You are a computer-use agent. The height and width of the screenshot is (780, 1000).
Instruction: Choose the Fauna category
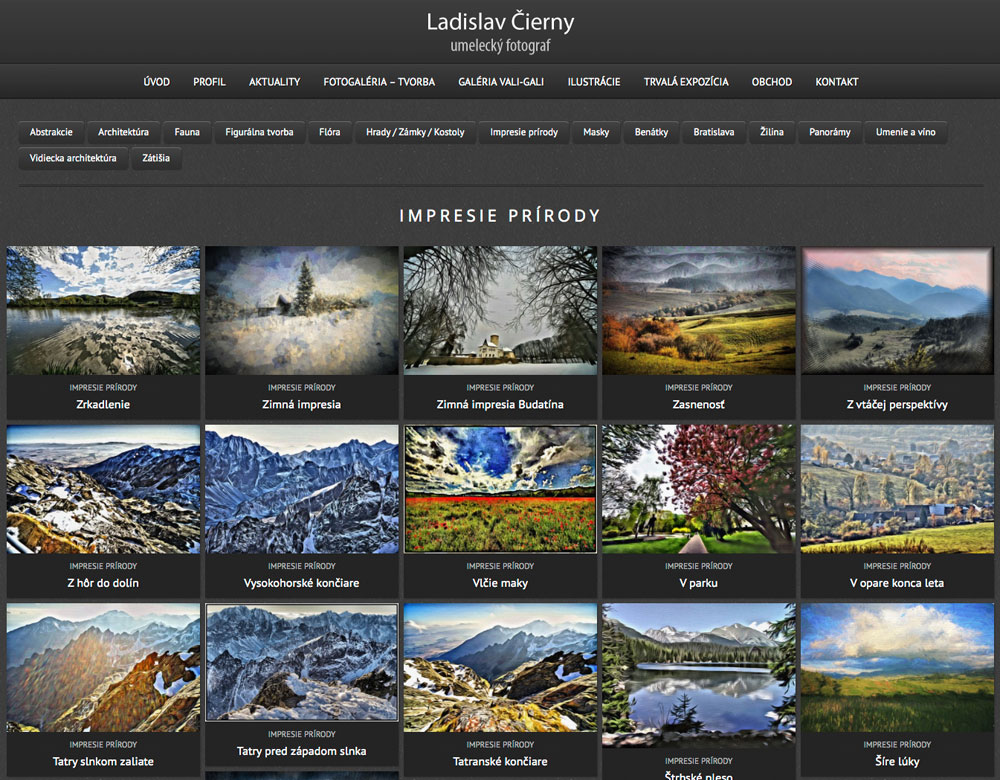(x=187, y=132)
